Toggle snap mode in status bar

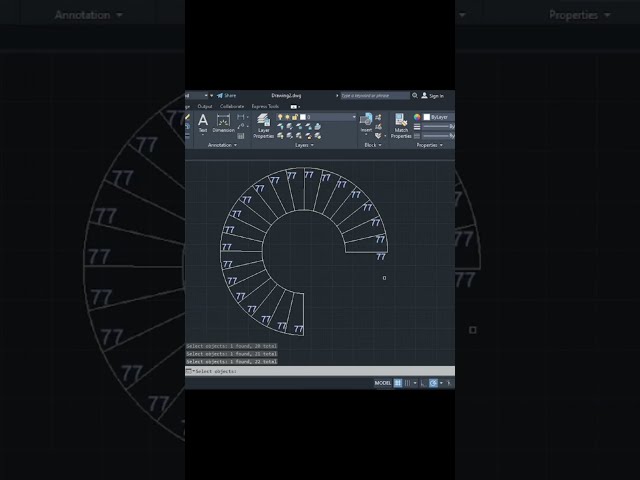[407, 383]
